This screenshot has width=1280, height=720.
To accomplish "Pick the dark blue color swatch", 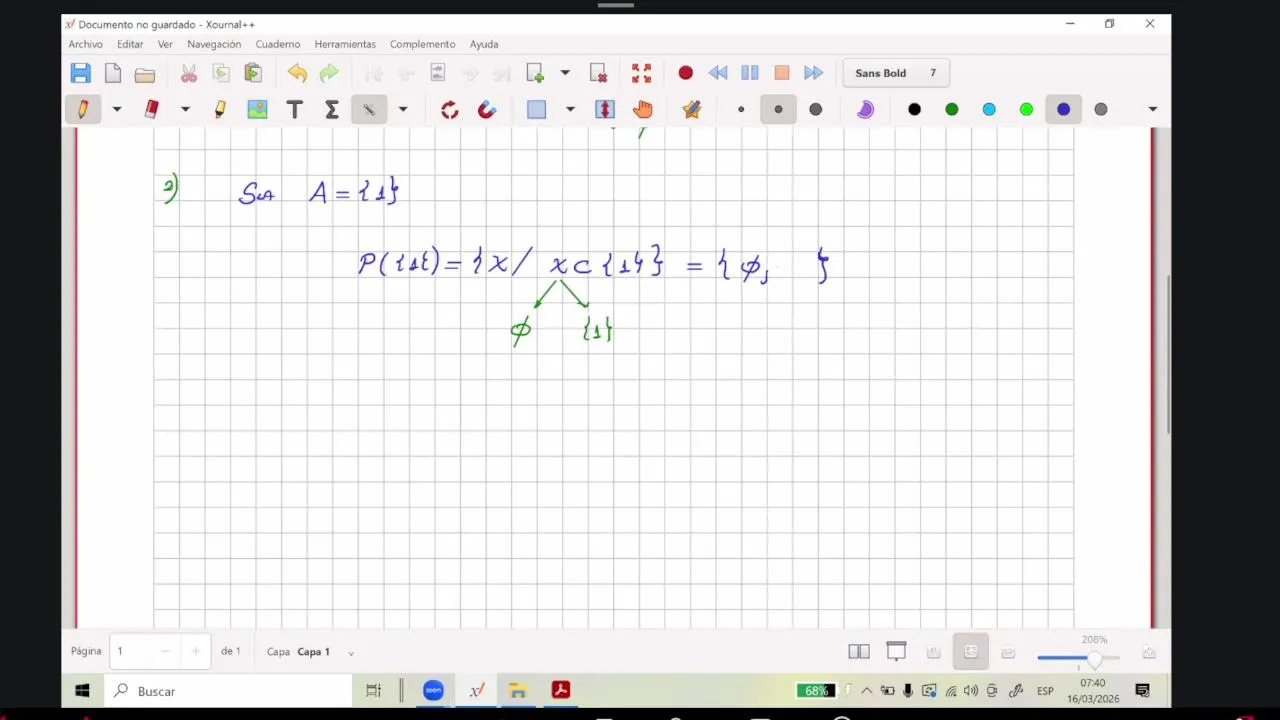I will tap(1063, 109).
